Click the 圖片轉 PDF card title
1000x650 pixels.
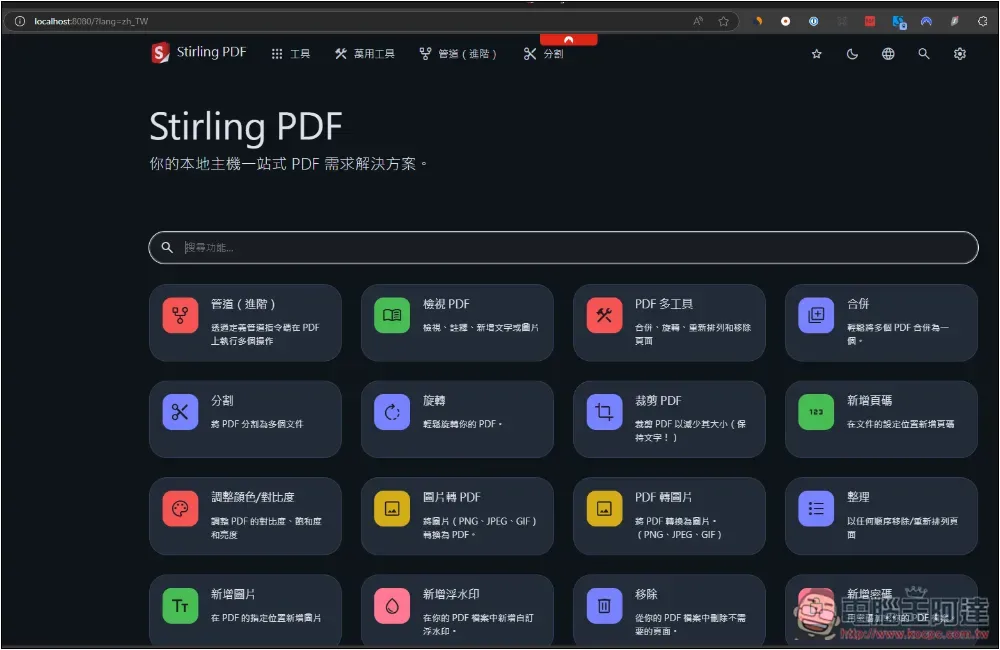pos(452,497)
